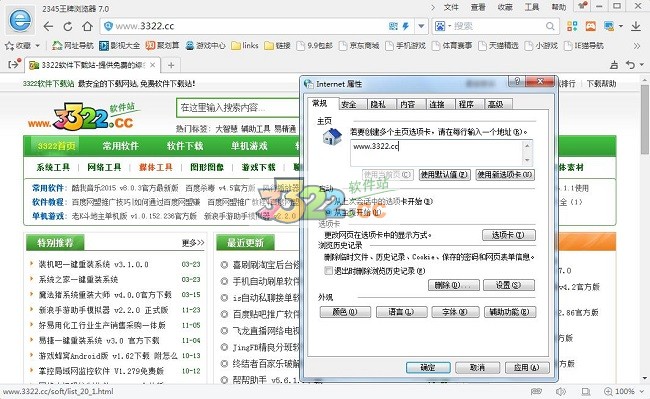Click 使用新选项卡 button

[505, 174]
